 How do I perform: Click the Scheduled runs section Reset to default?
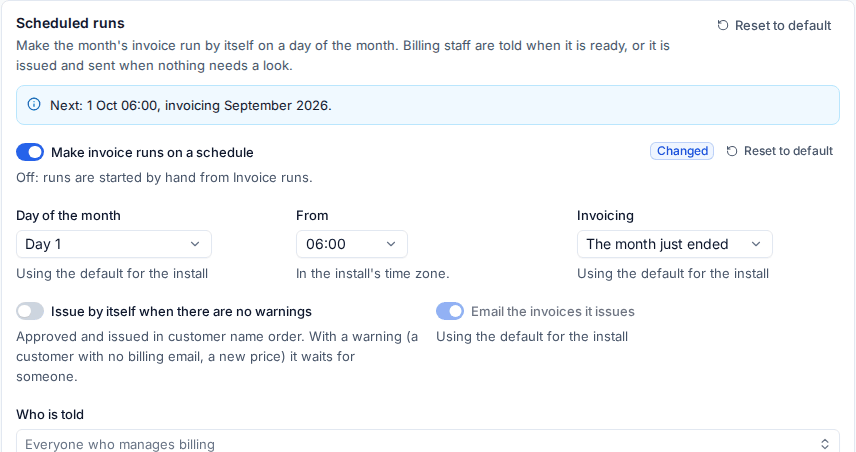click(774, 26)
